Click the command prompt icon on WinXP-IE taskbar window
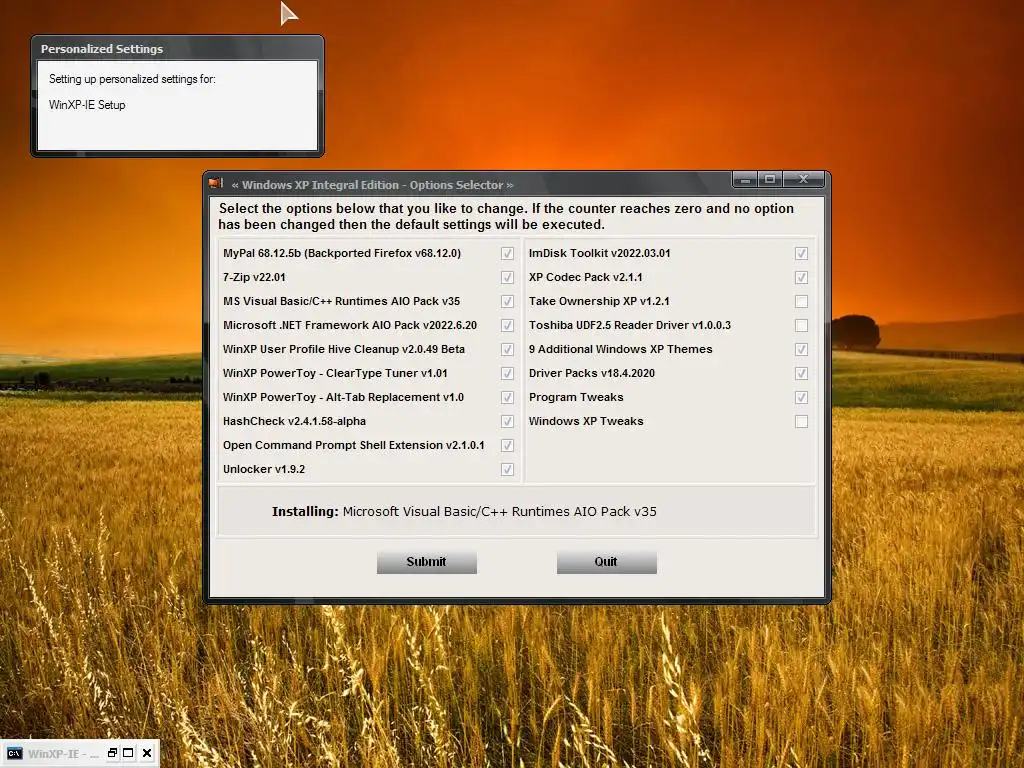This screenshot has width=1024, height=768. click(14, 754)
